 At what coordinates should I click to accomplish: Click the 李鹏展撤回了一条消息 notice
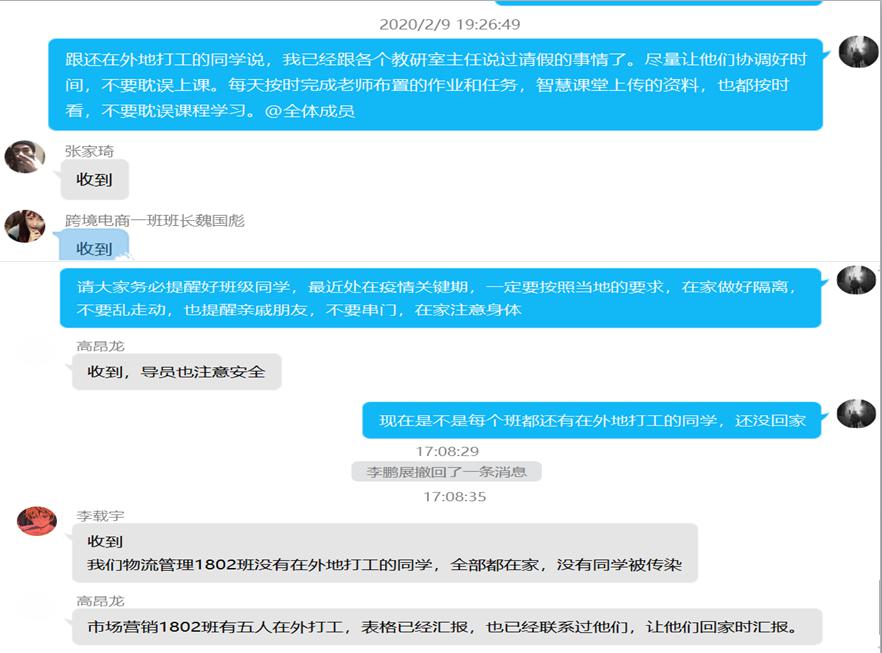[x=447, y=471]
